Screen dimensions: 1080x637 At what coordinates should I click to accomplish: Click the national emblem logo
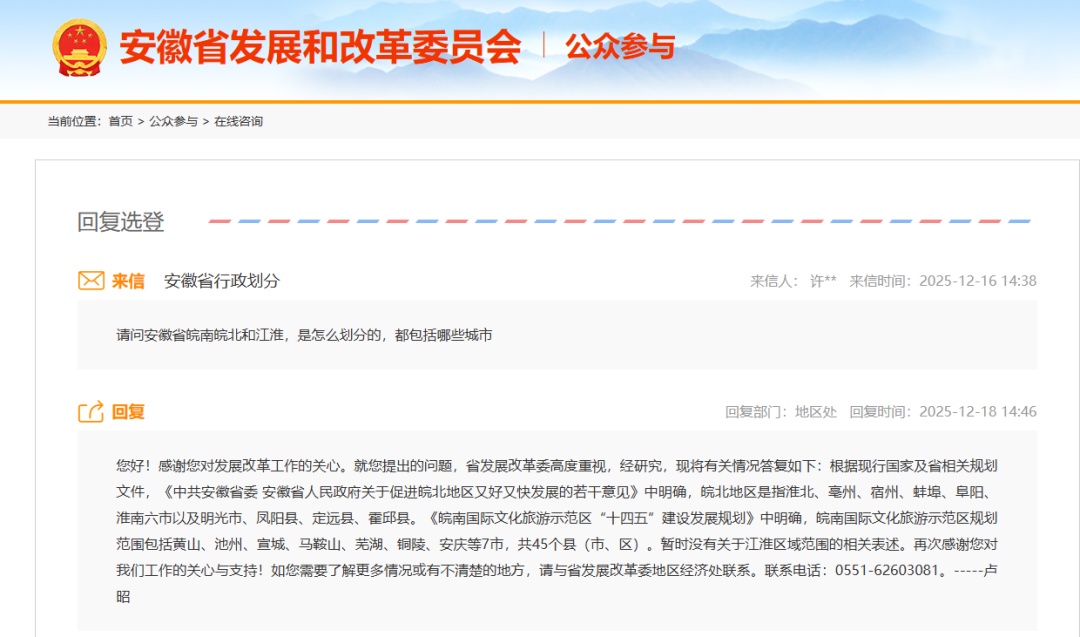pyautogui.click(x=77, y=44)
